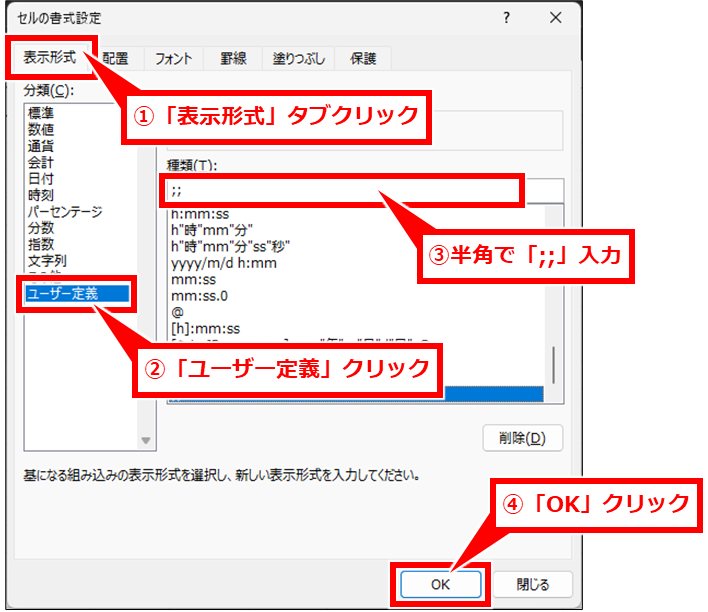Select [h]:mm:ss format

click(205, 328)
